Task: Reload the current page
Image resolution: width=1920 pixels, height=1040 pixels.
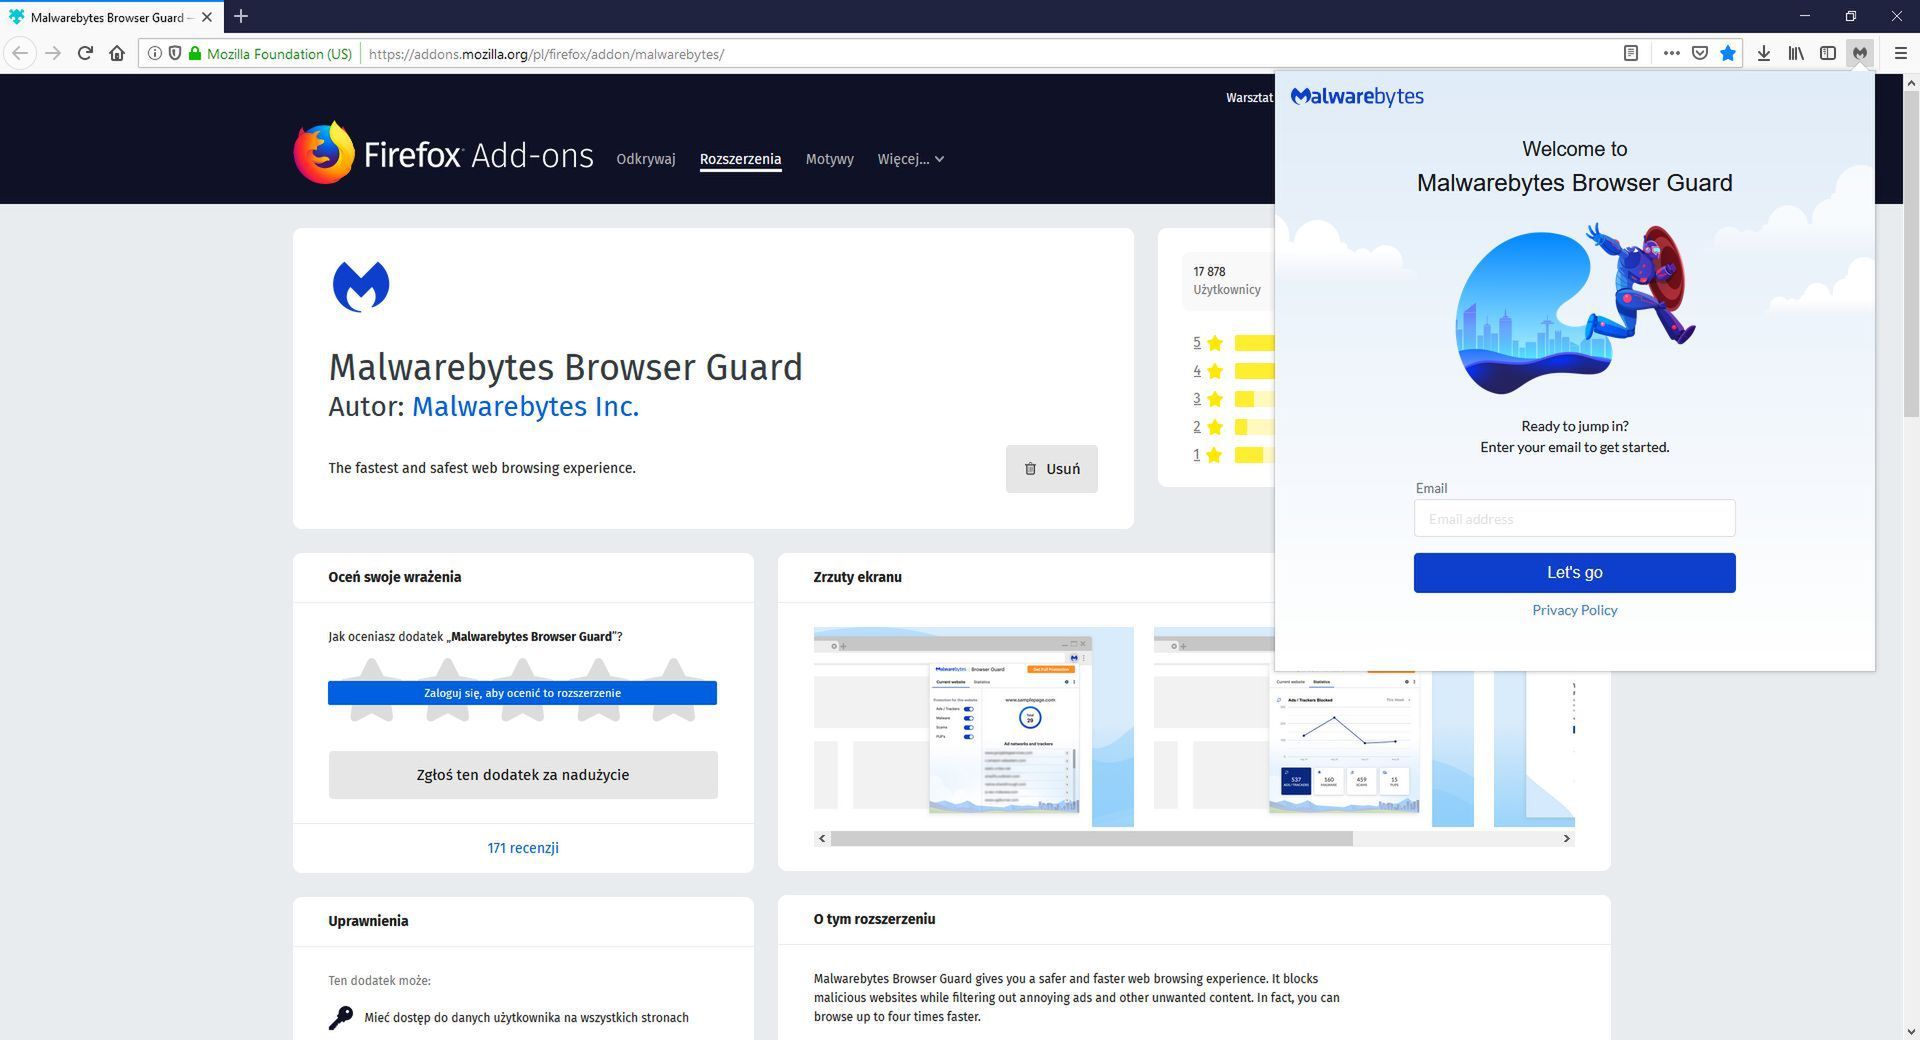Action: coord(85,53)
